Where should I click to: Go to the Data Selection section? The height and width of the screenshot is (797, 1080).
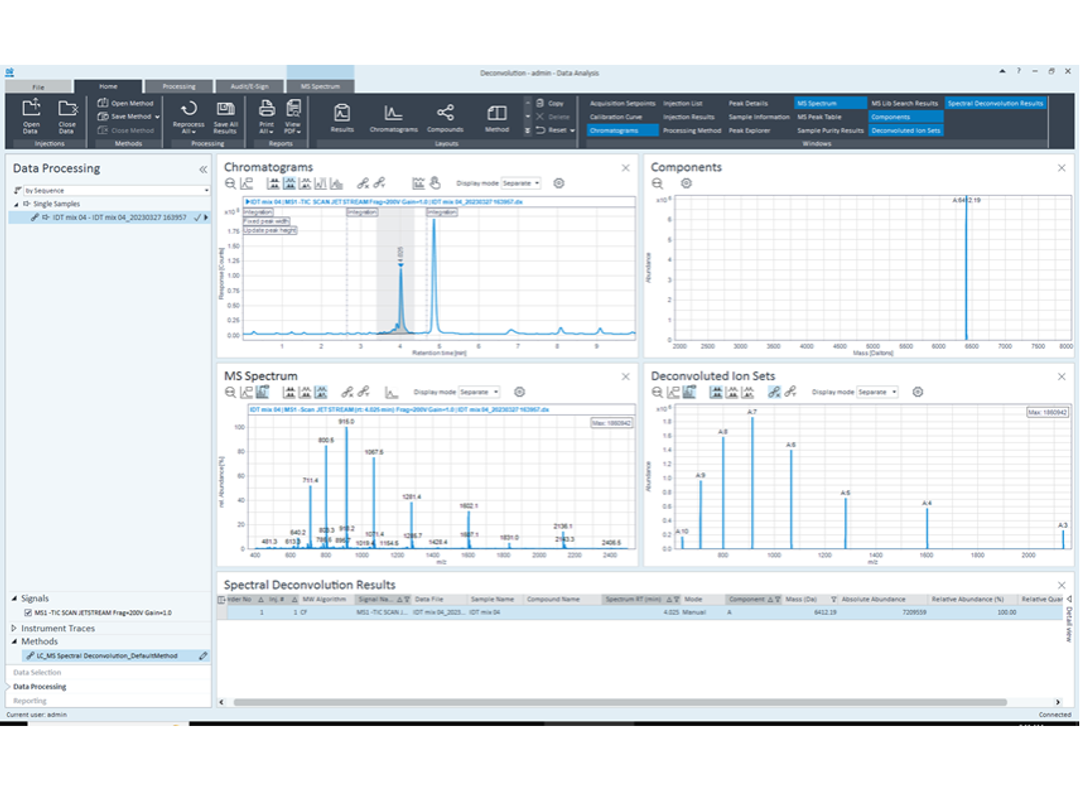37,672
